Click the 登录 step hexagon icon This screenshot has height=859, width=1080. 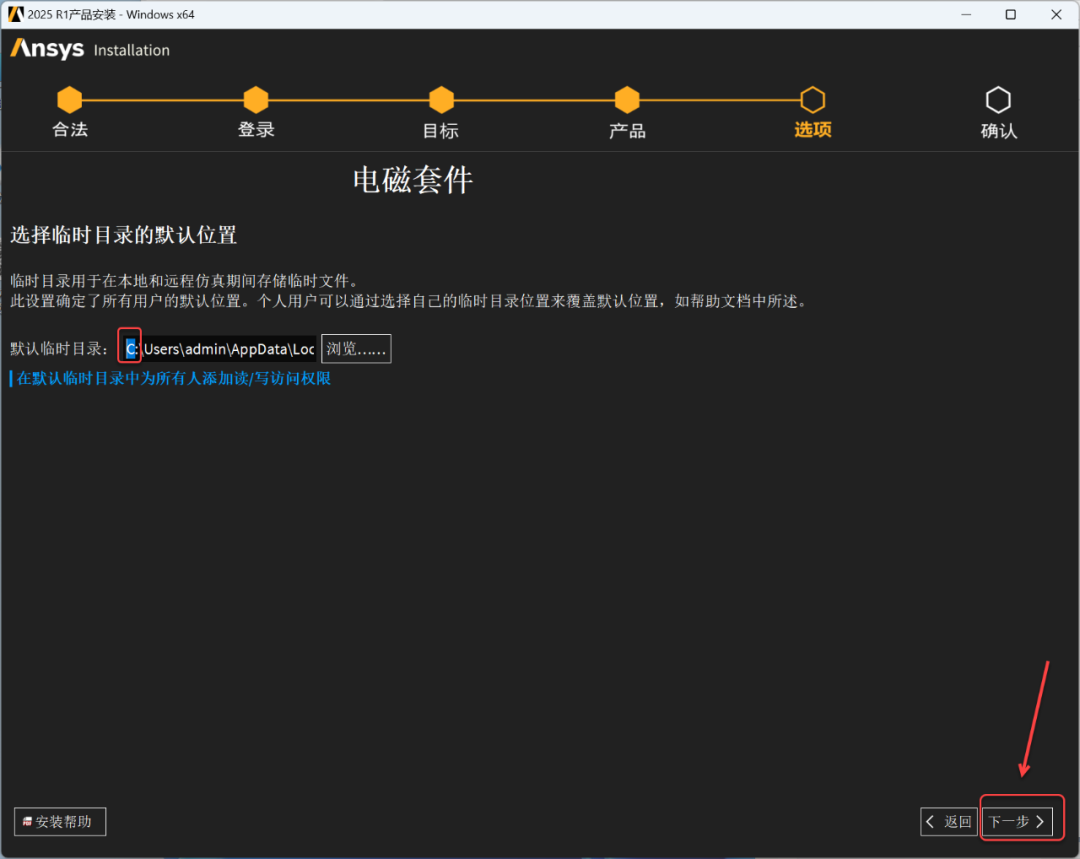pos(256,100)
